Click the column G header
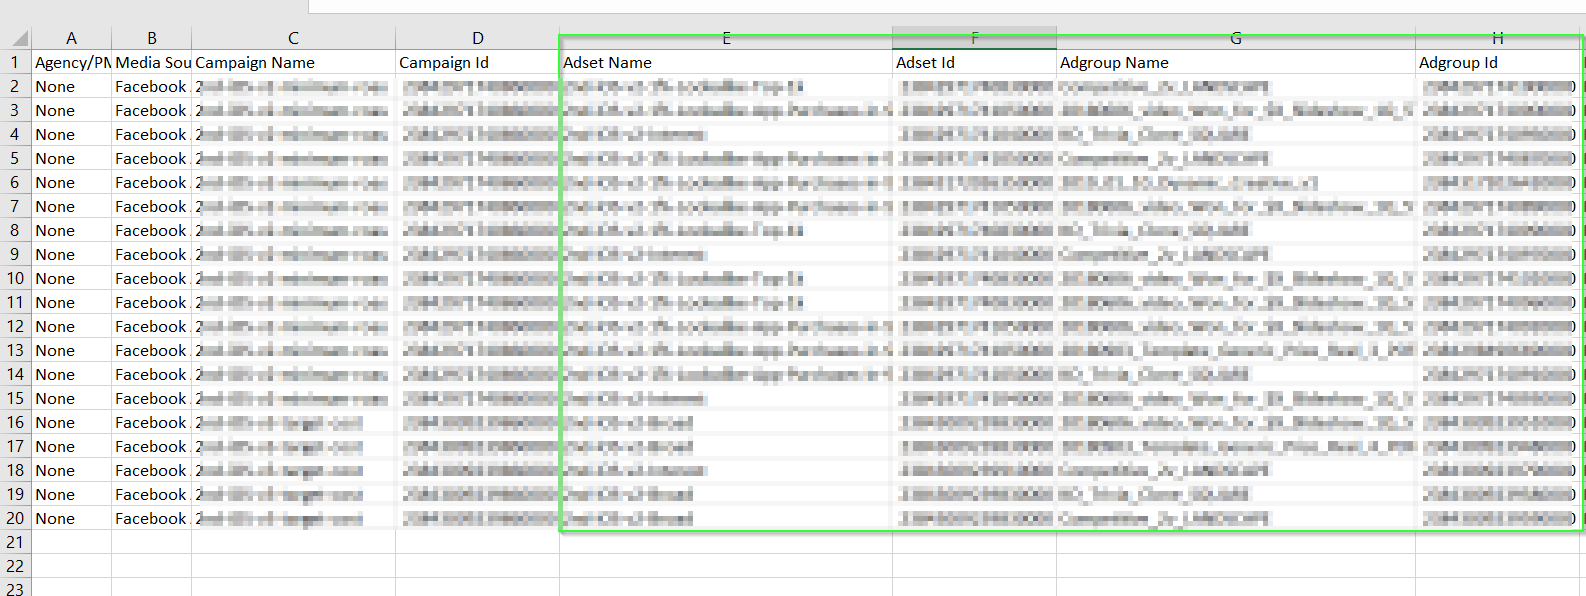The height and width of the screenshot is (596, 1586). click(1235, 38)
